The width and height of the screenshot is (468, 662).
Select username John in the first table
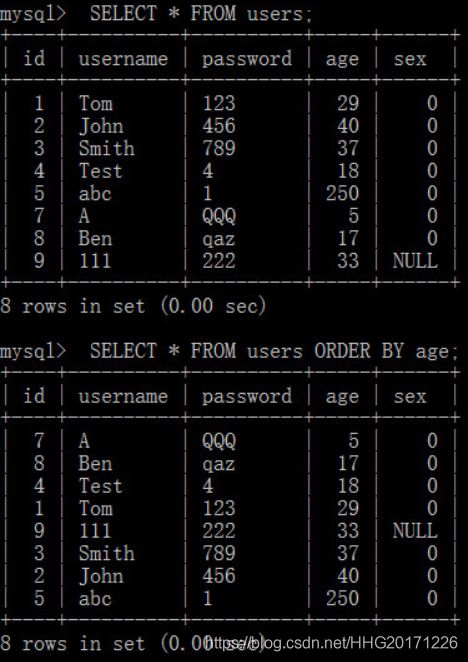pos(101,126)
